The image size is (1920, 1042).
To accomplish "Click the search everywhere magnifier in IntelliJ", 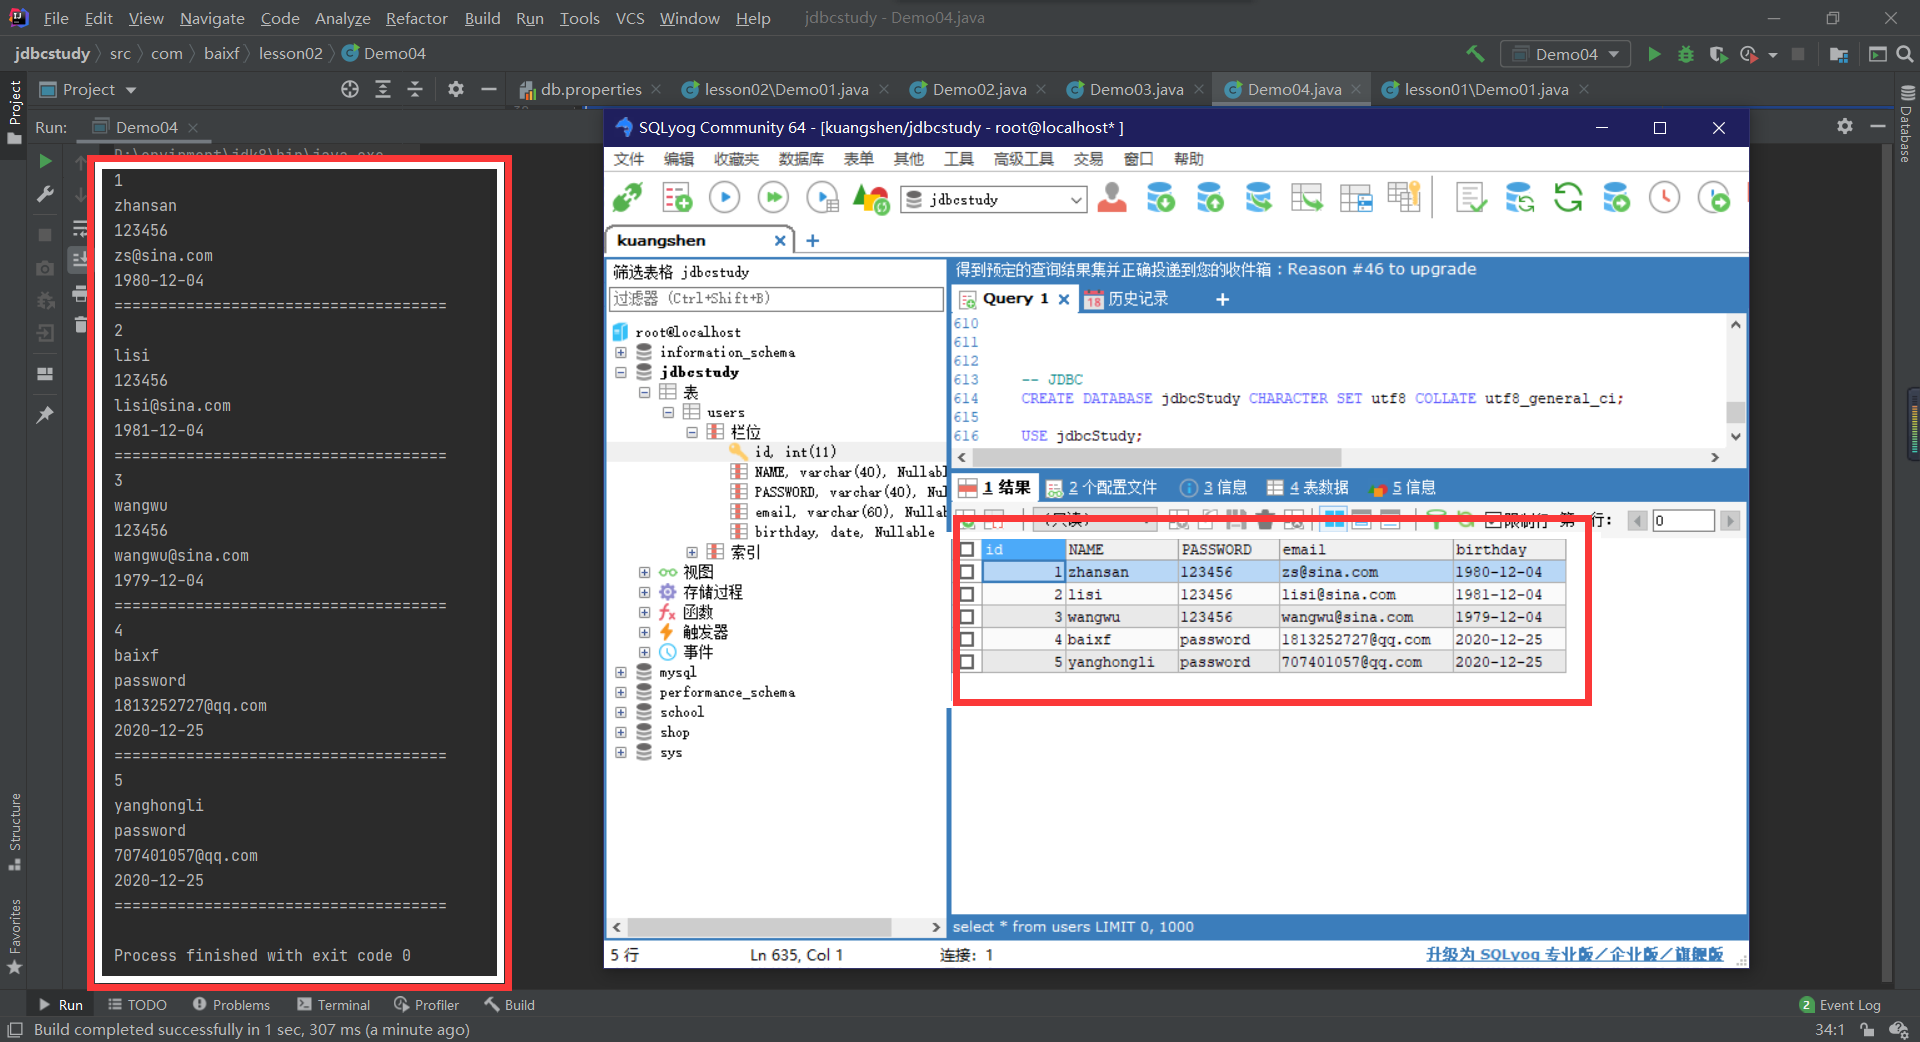I will pos(1905,54).
